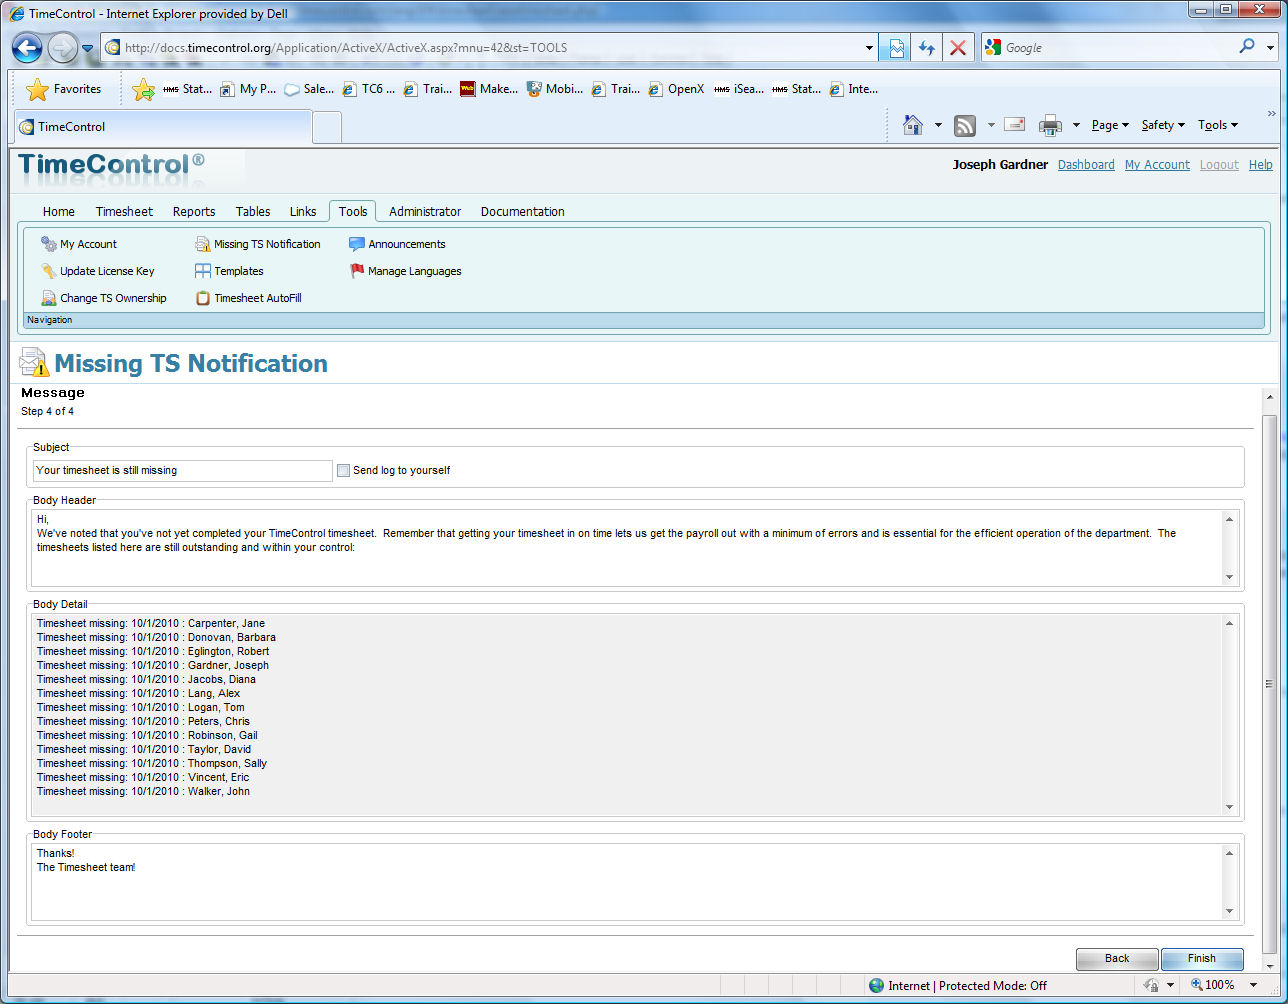
Task: Click the Google search magnifier icon
Action: [1247, 46]
